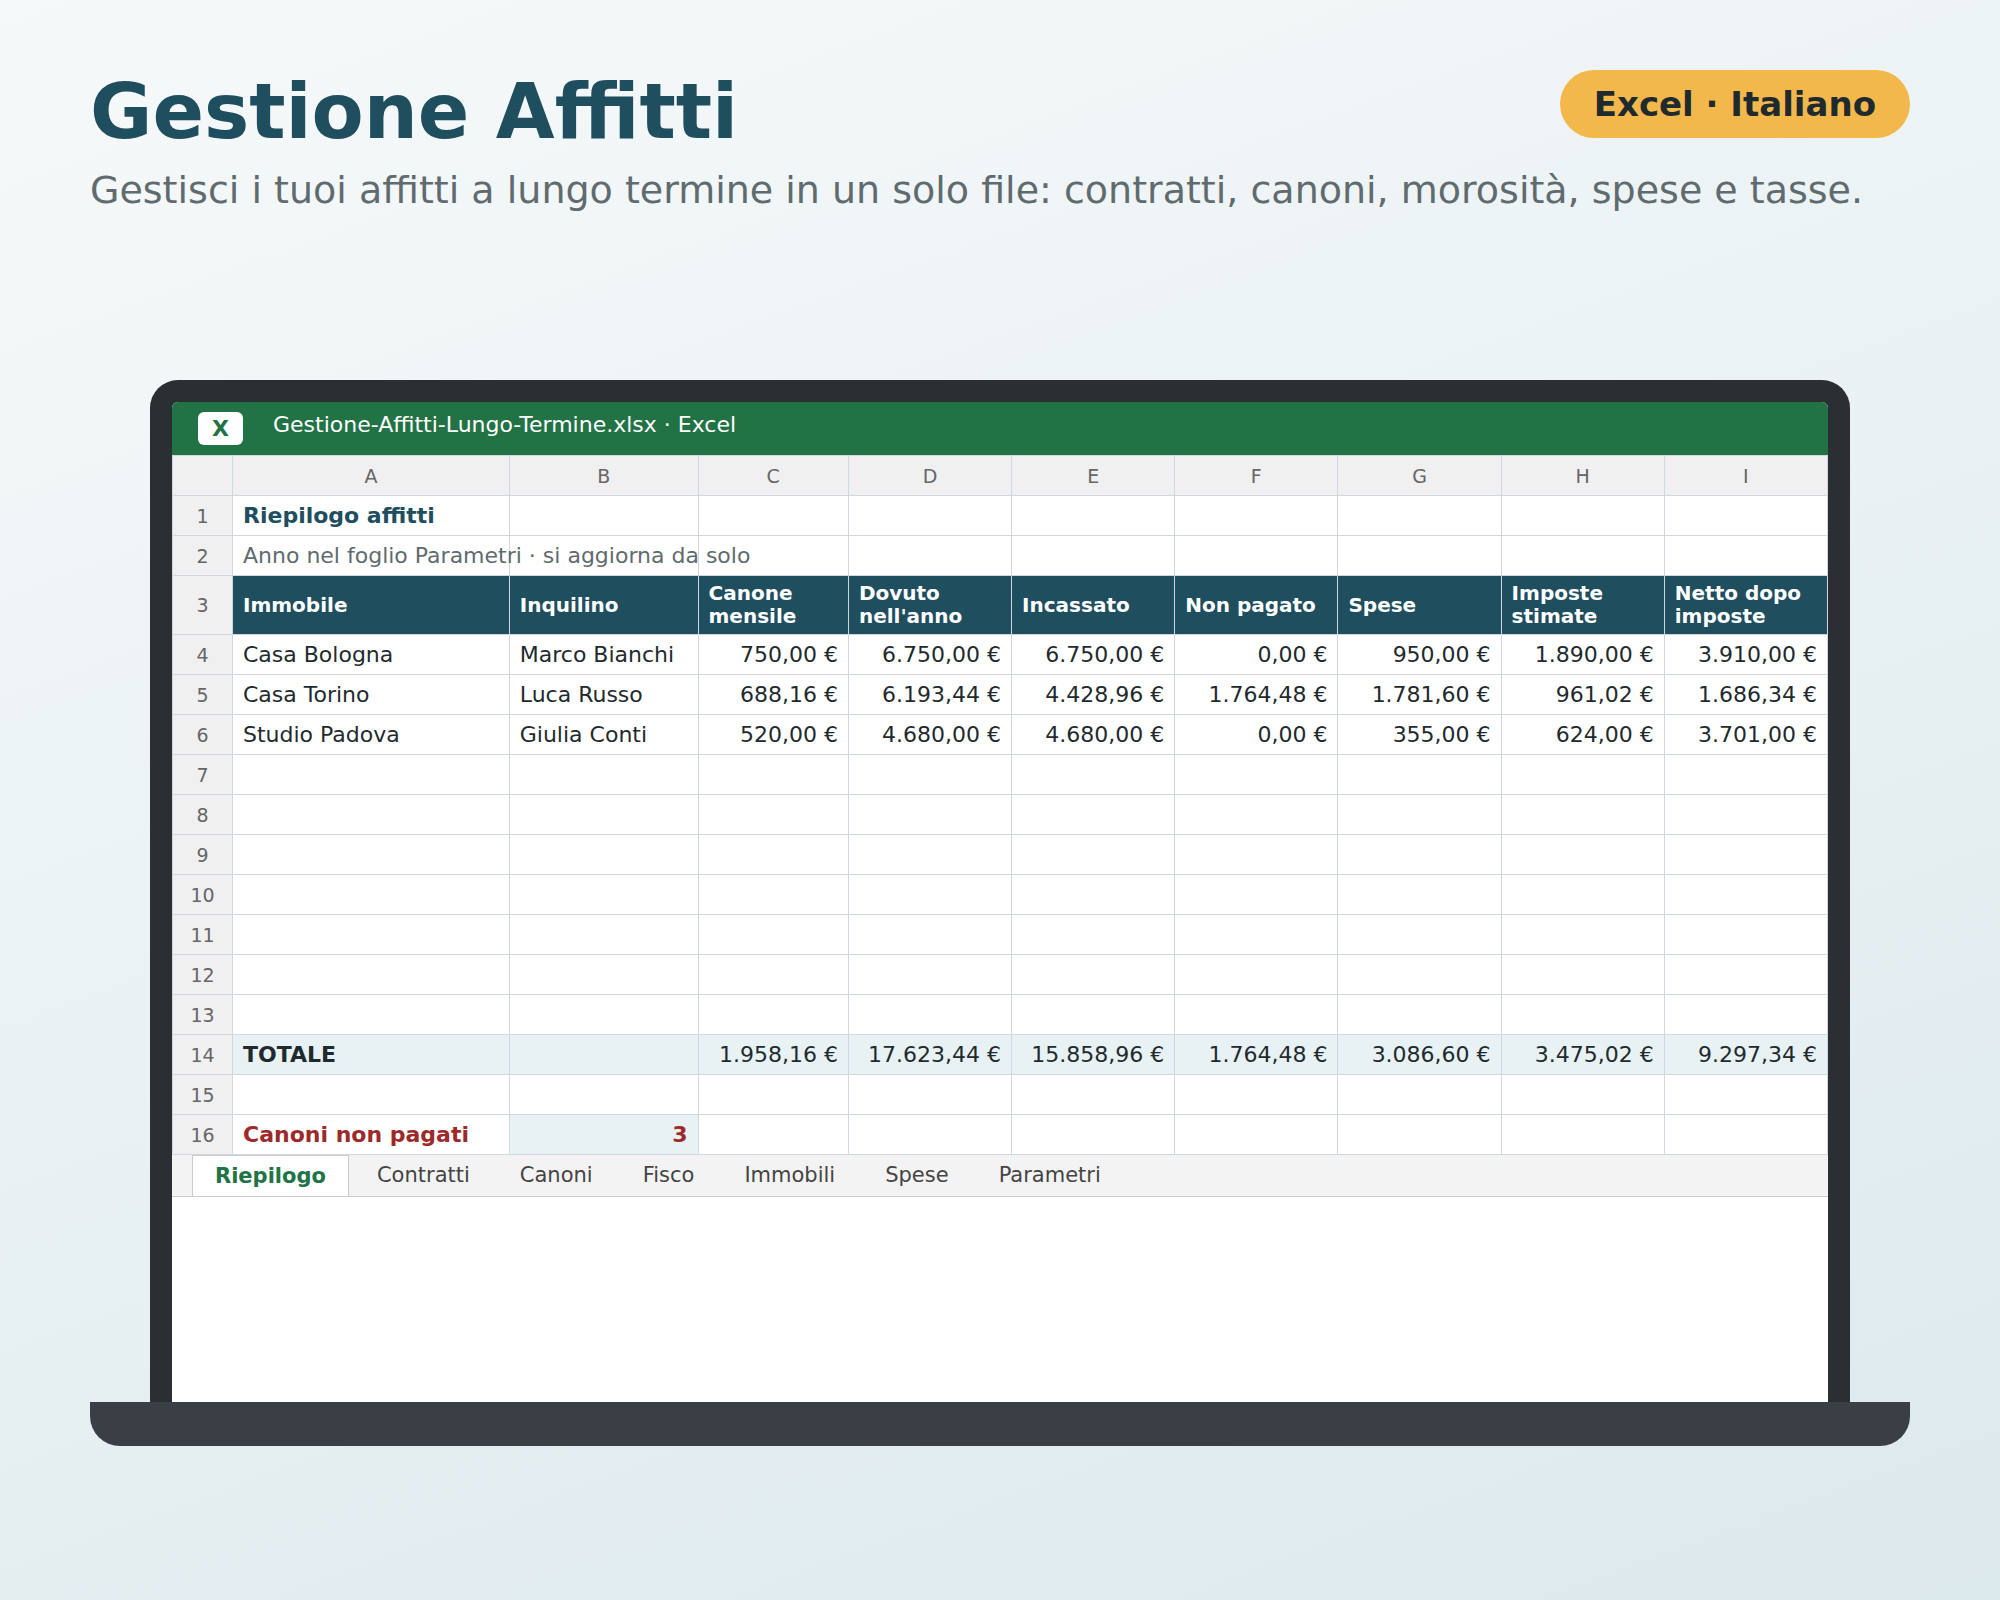This screenshot has height=1600, width=2000.
Task: Click the 'Anno nel foglio Parametri' note cell
Action: (371, 556)
